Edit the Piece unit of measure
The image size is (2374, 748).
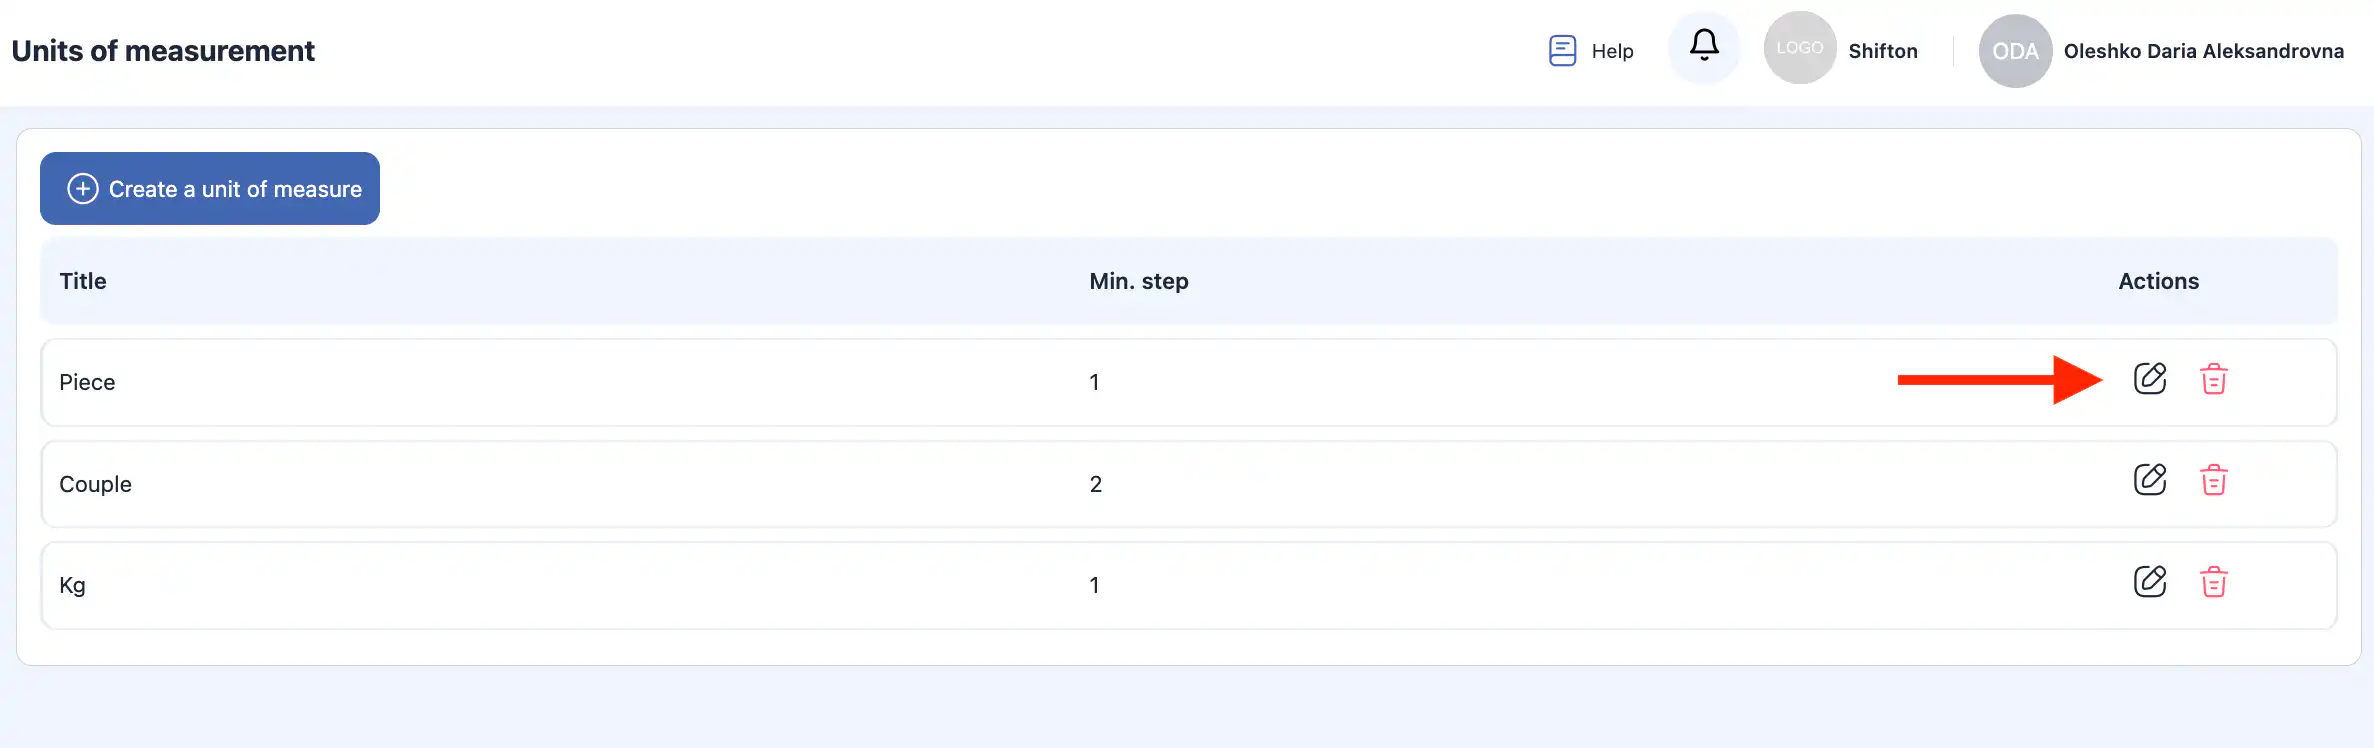pyautogui.click(x=2149, y=379)
